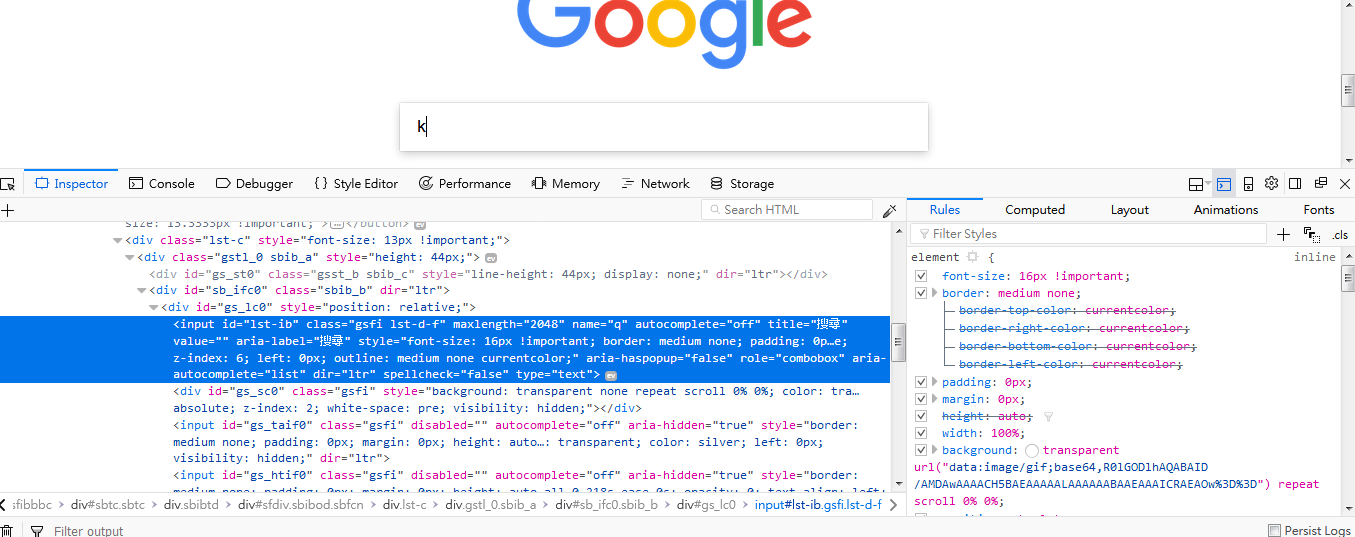This screenshot has height=537, width=1355.
Task: Open the frame selection dropdown icon
Action: [1199, 184]
